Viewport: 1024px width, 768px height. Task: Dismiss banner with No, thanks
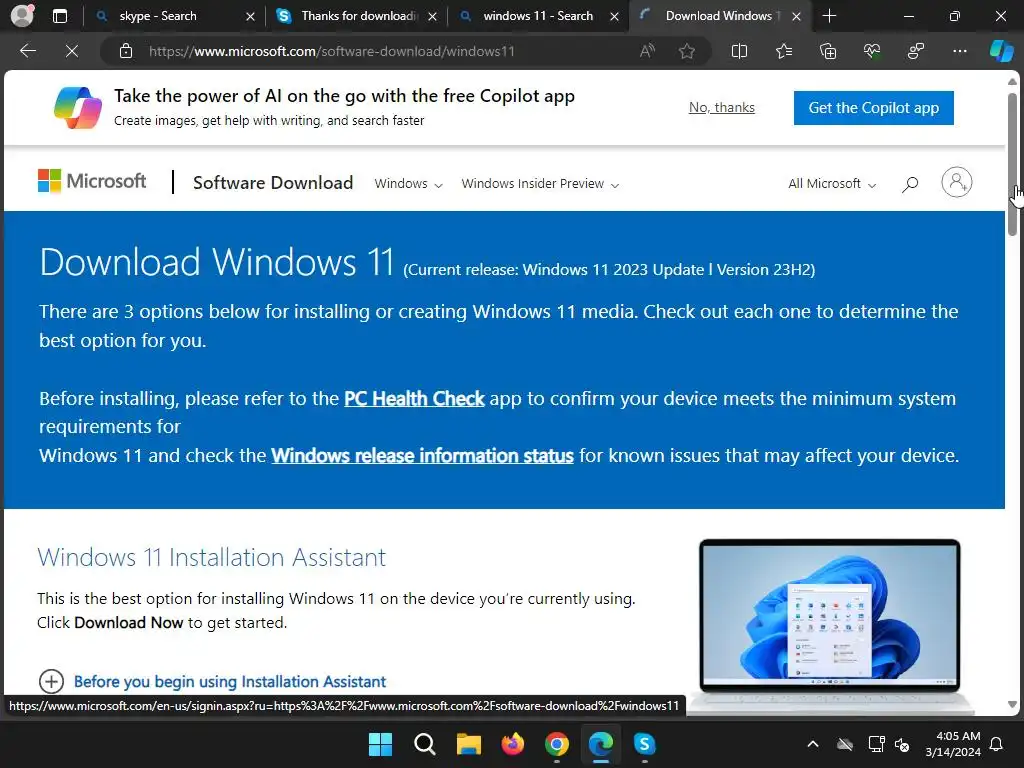(x=722, y=107)
